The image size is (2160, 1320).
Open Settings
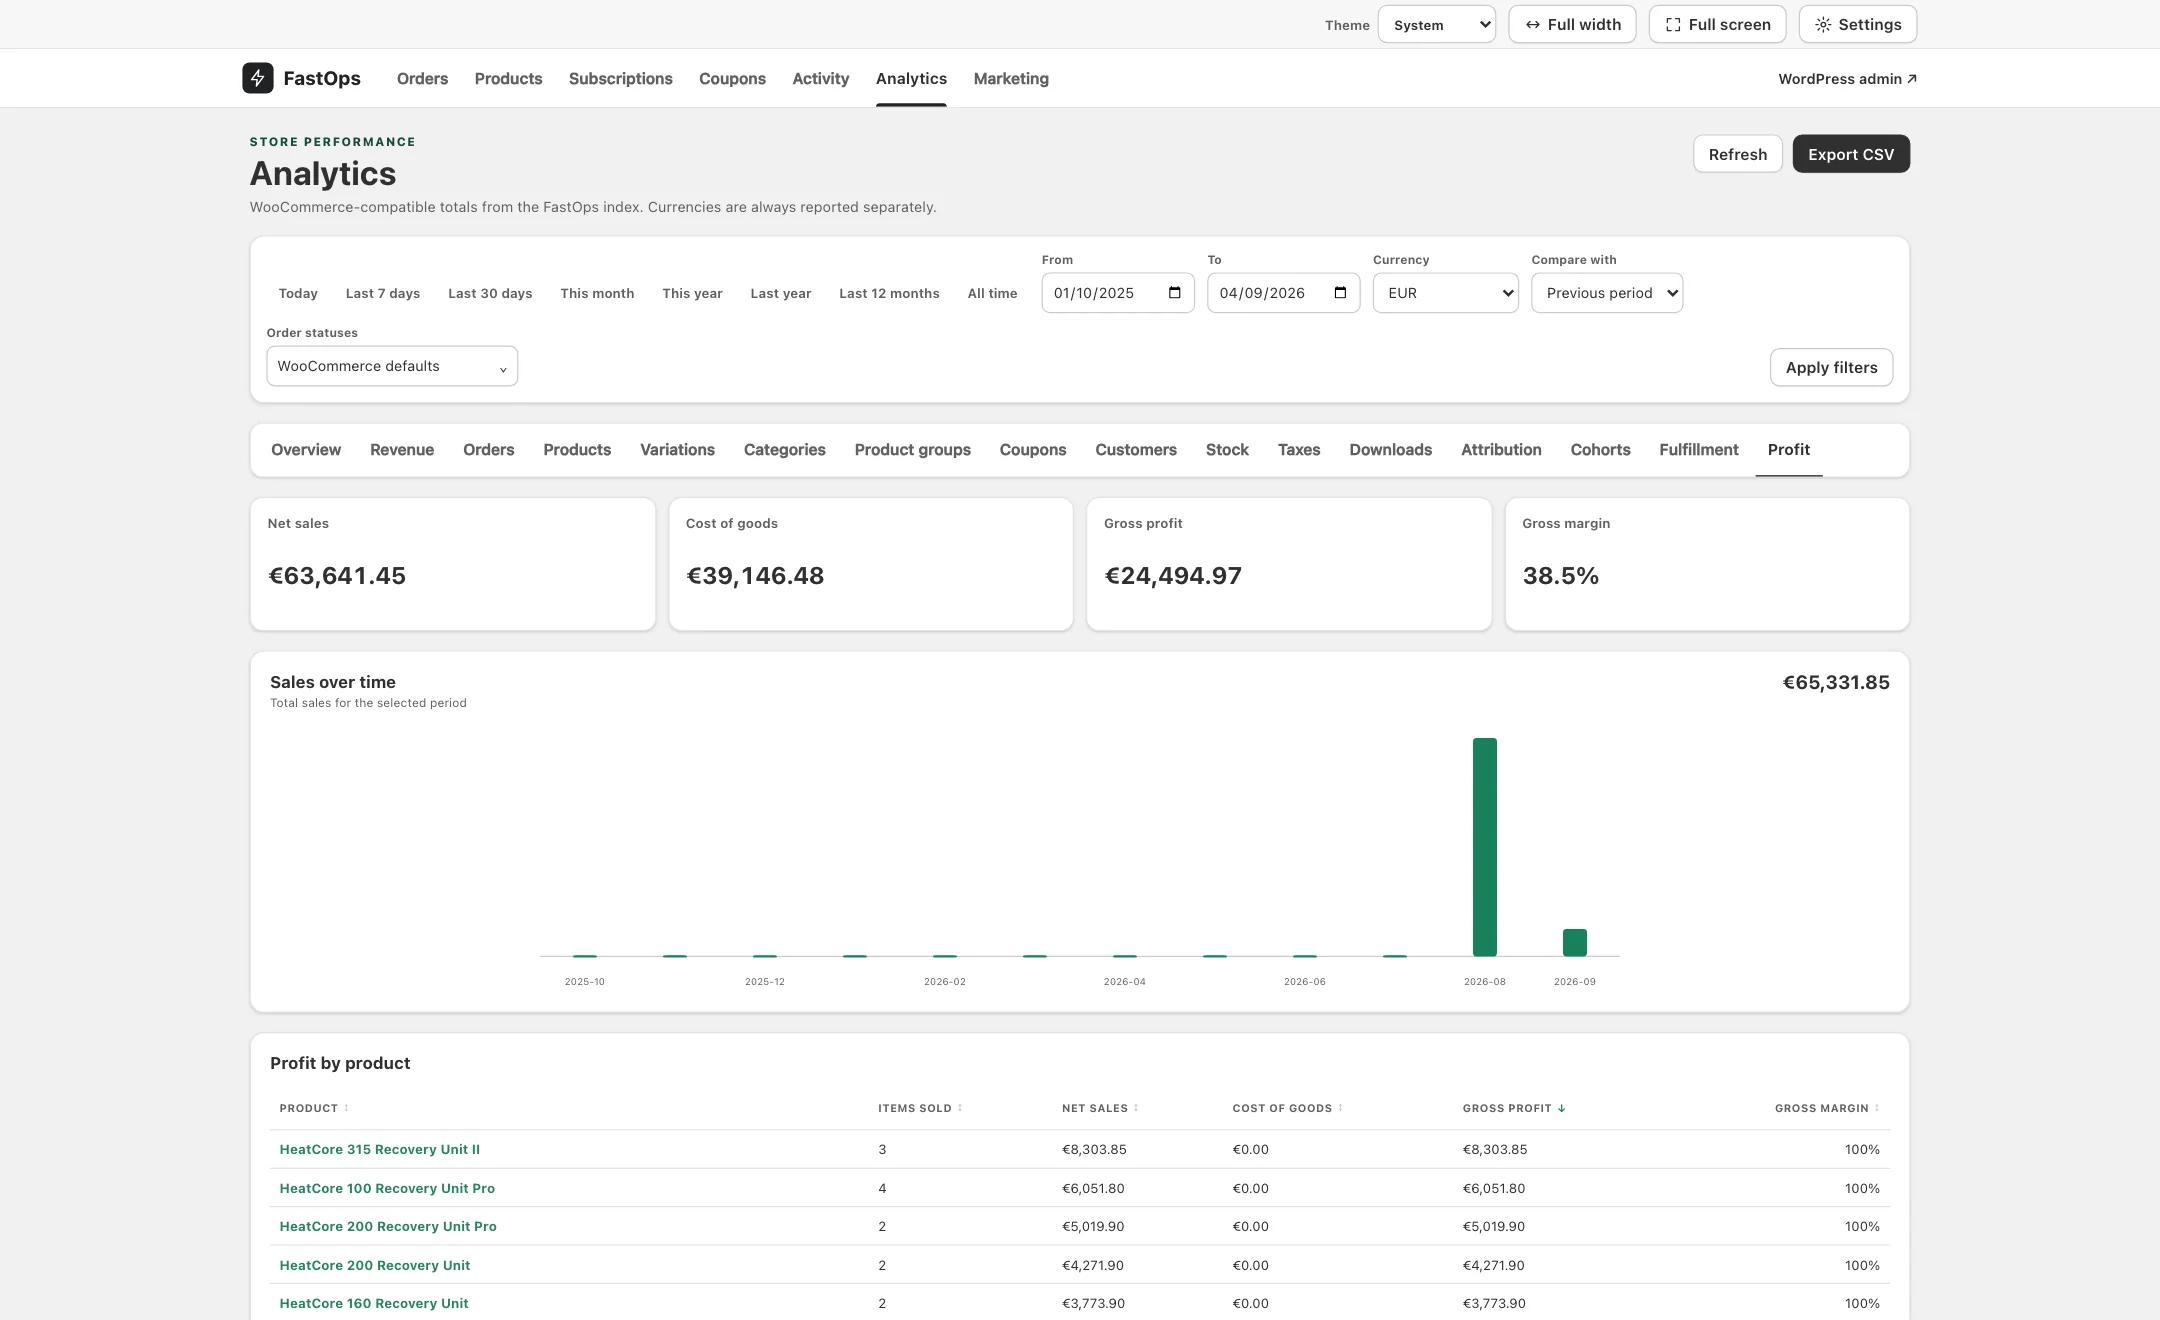click(x=1858, y=25)
